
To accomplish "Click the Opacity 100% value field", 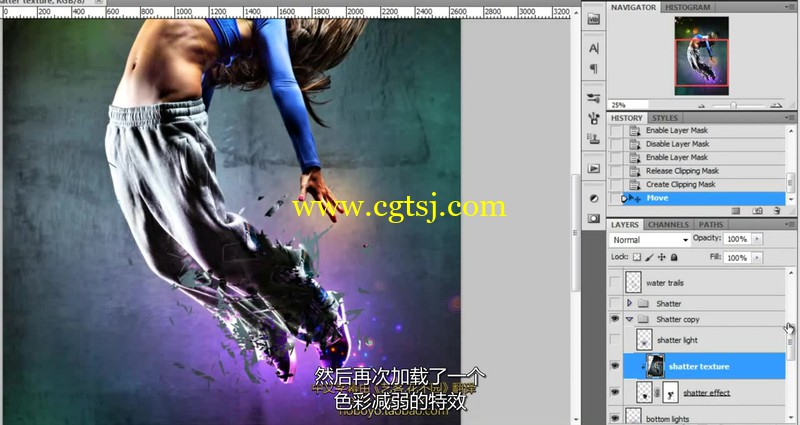I will [737, 239].
